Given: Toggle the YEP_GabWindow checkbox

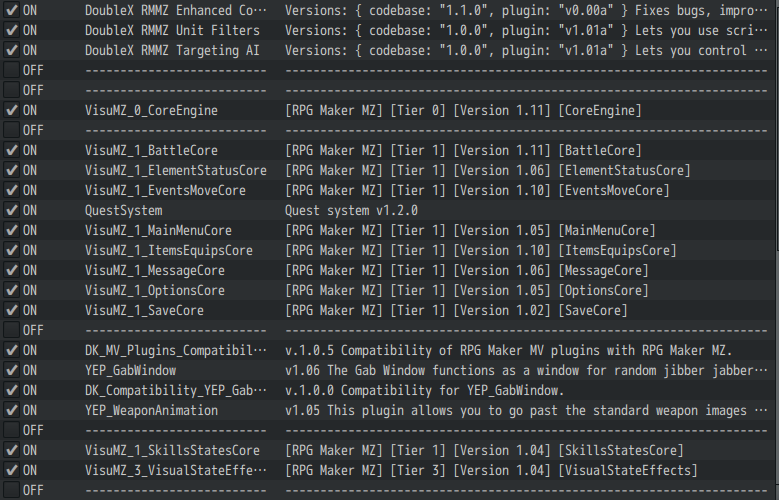Looking at the screenshot, I should pos(11,370).
